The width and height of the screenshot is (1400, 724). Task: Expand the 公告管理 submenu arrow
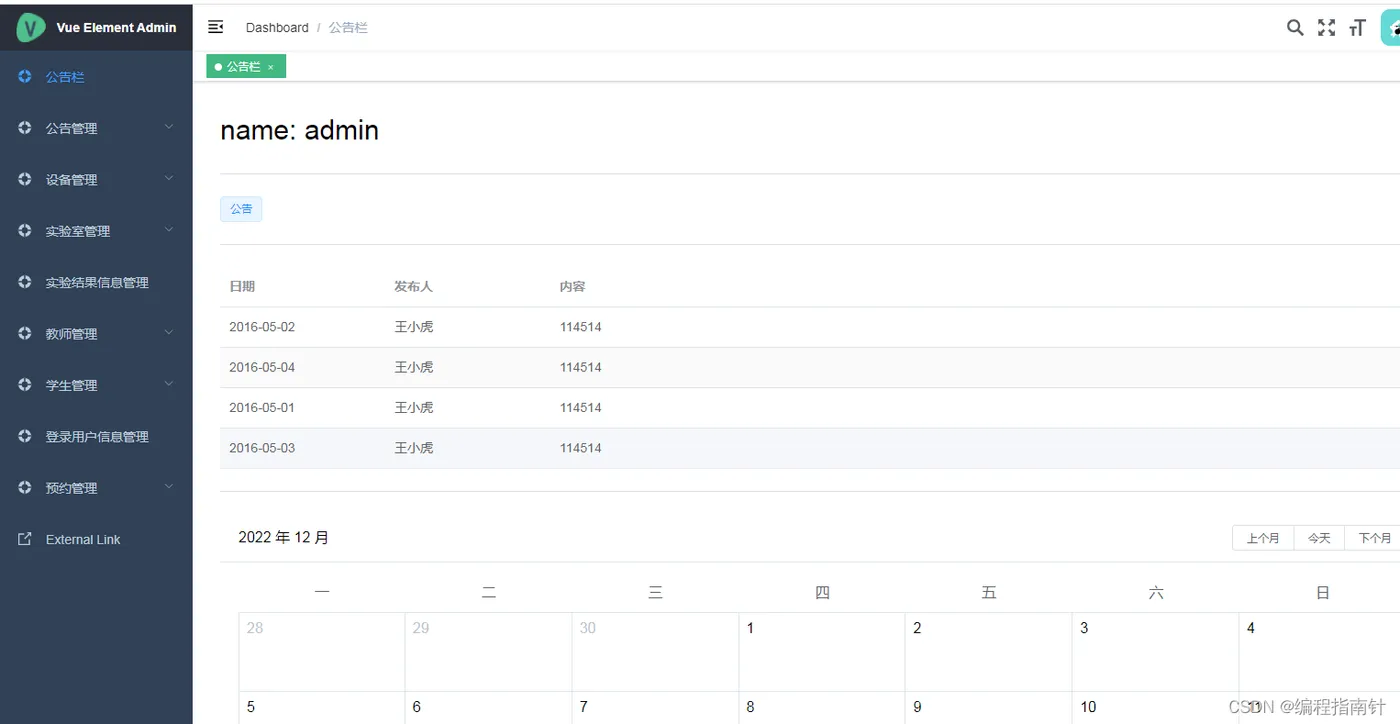pyautogui.click(x=168, y=127)
